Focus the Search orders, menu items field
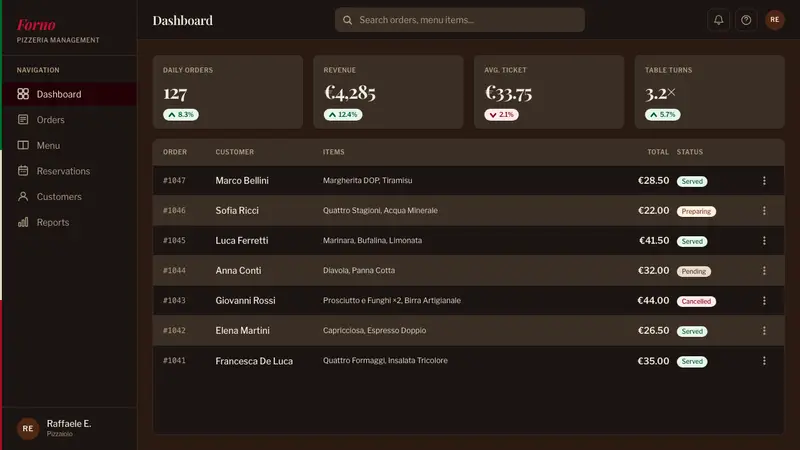 tap(460, 20)
